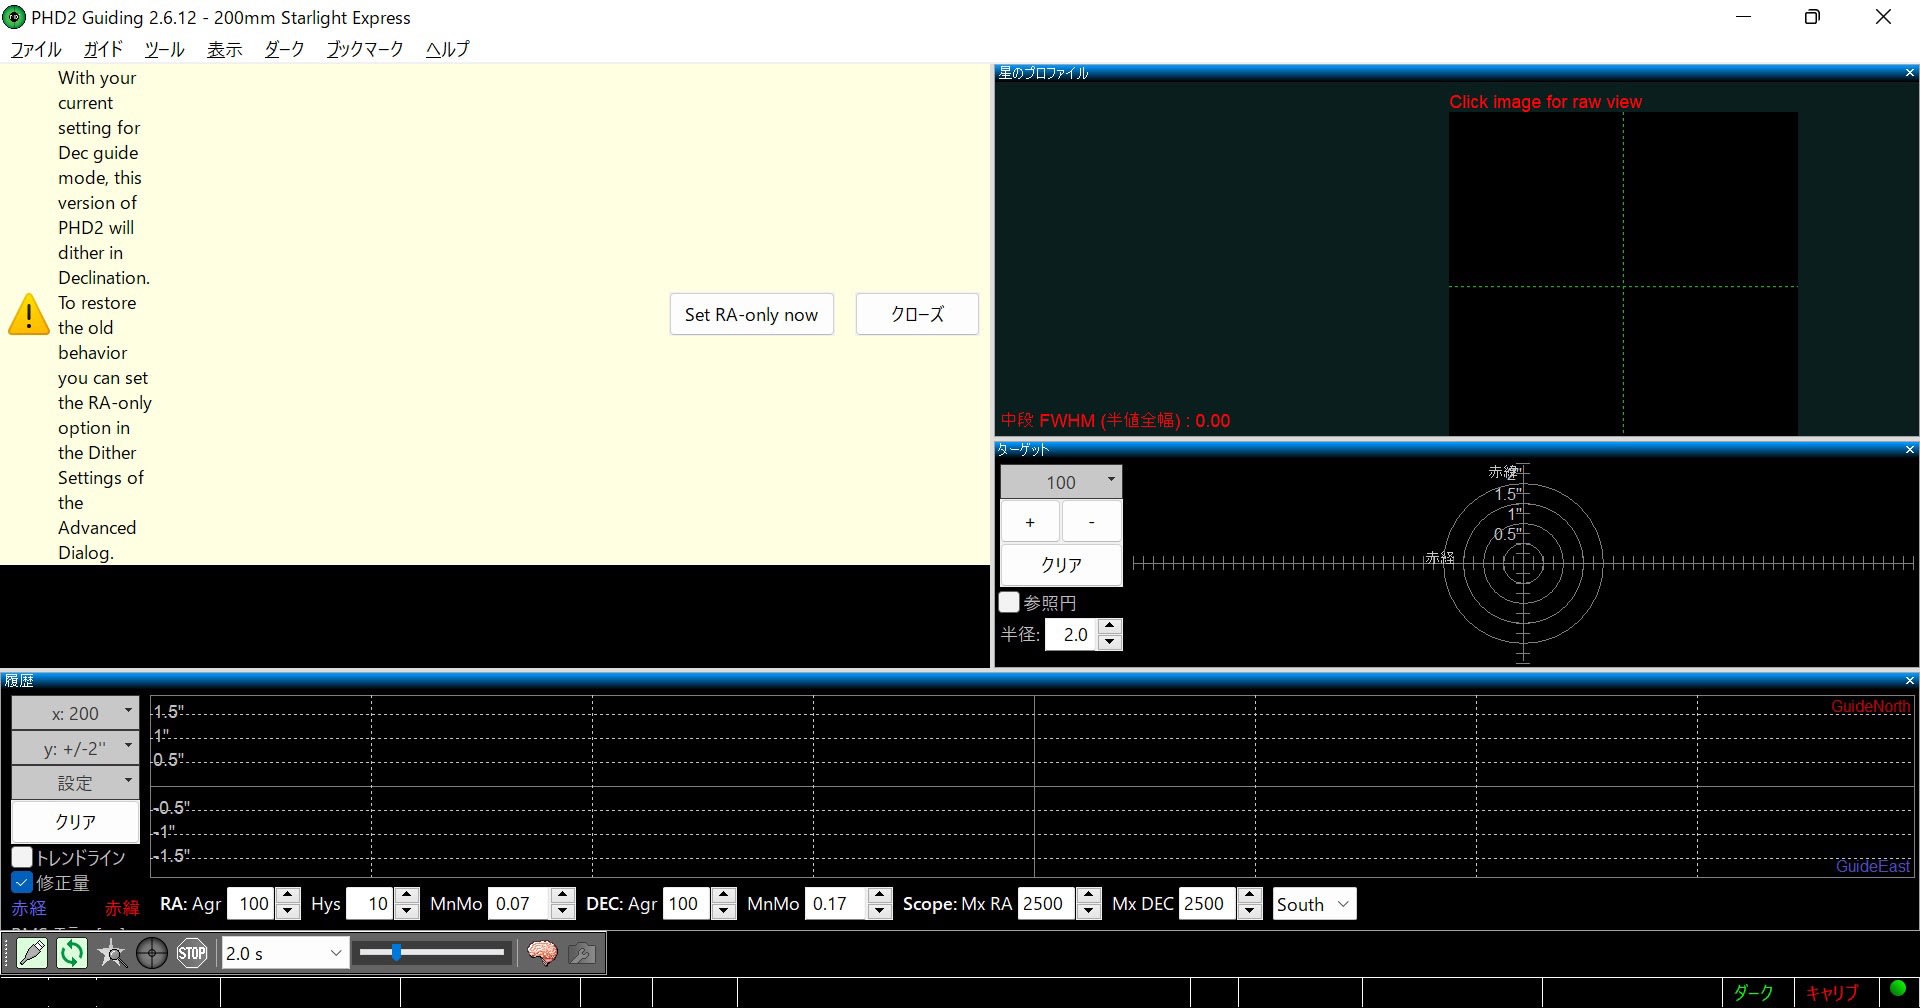This screenshot has width=1920, height=1008.
Task: Open the ダーク menu
Action: pyautogui.click(x=284, y=49)
